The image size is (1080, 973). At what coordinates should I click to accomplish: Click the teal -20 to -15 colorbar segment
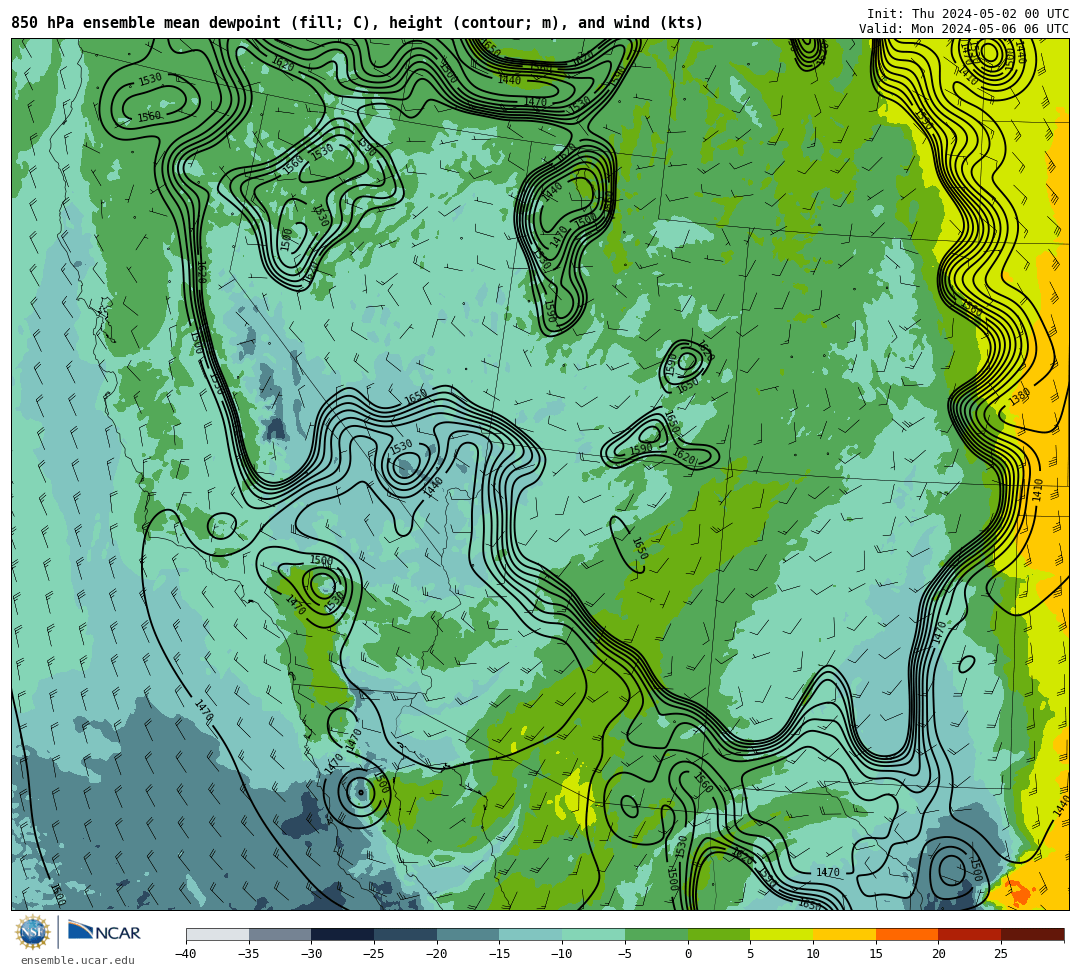click(x=468, y=934)
